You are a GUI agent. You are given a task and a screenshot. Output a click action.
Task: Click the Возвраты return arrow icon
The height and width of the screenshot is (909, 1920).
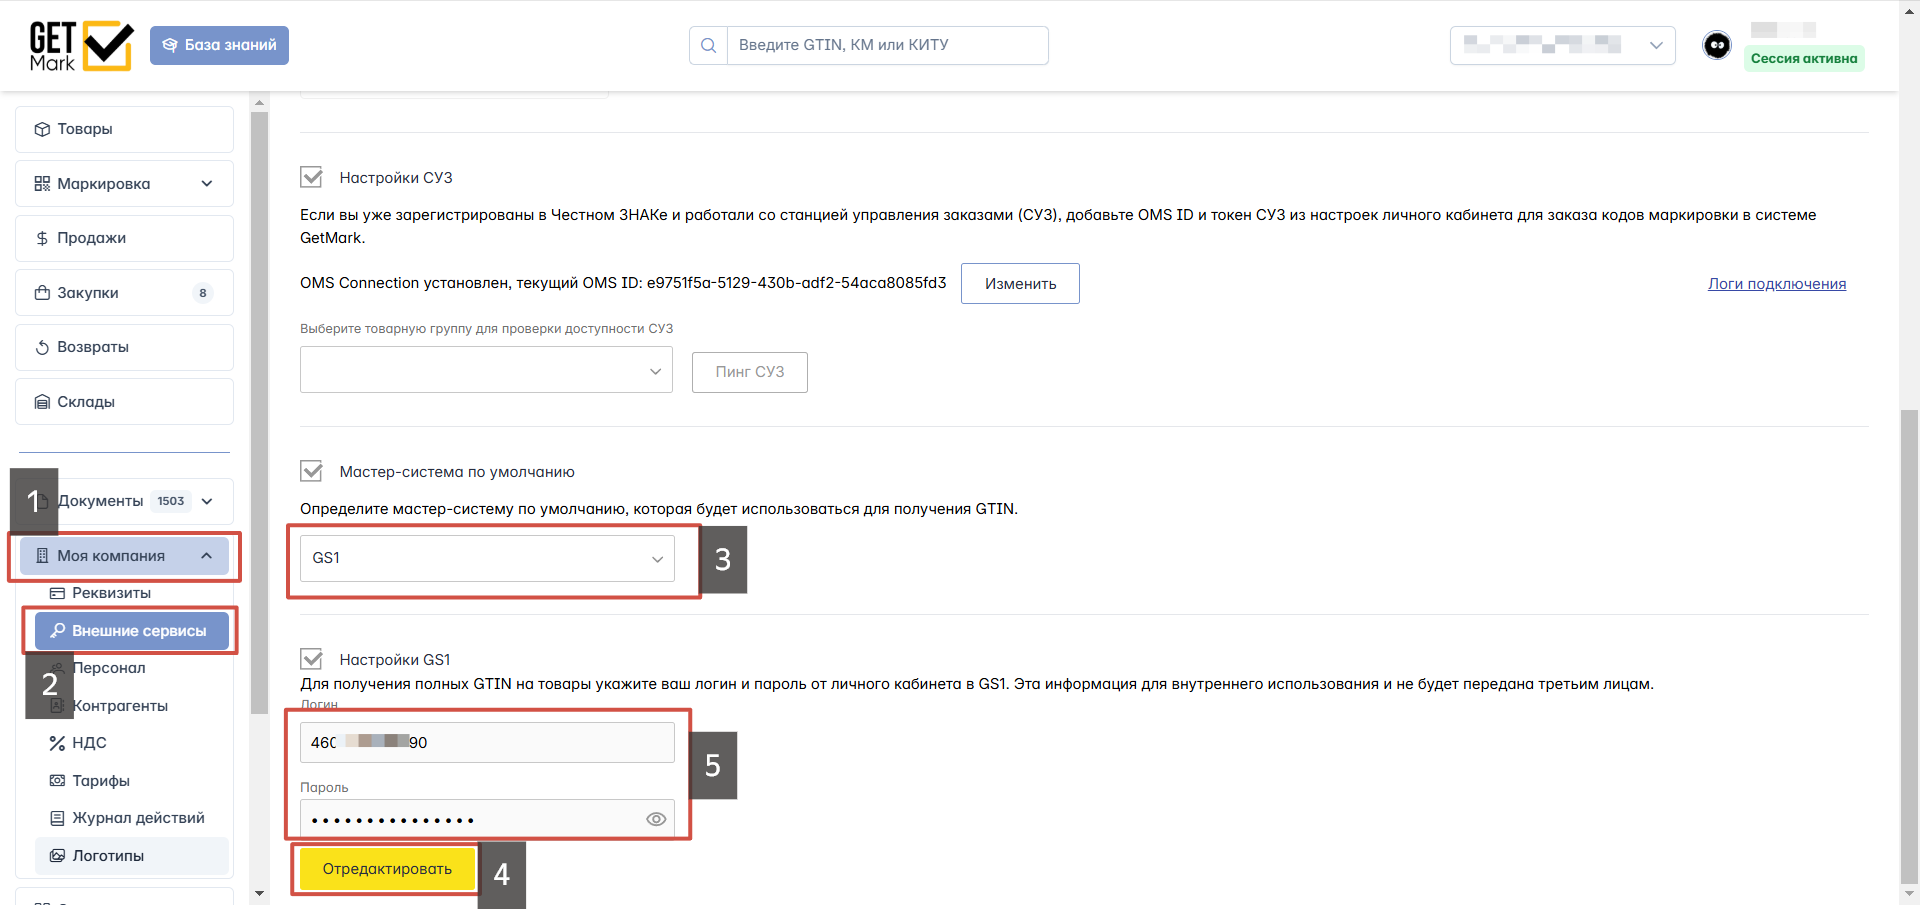[42, 347]
